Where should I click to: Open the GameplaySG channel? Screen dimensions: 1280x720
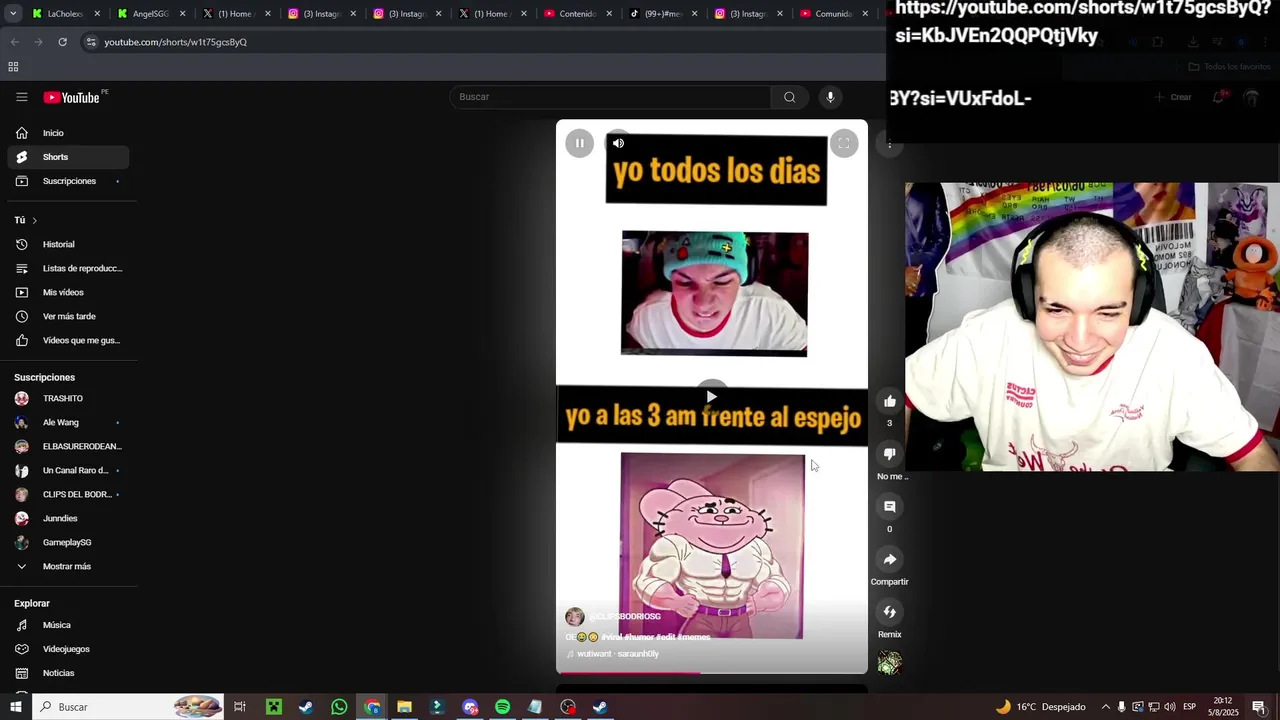point(68,542)
